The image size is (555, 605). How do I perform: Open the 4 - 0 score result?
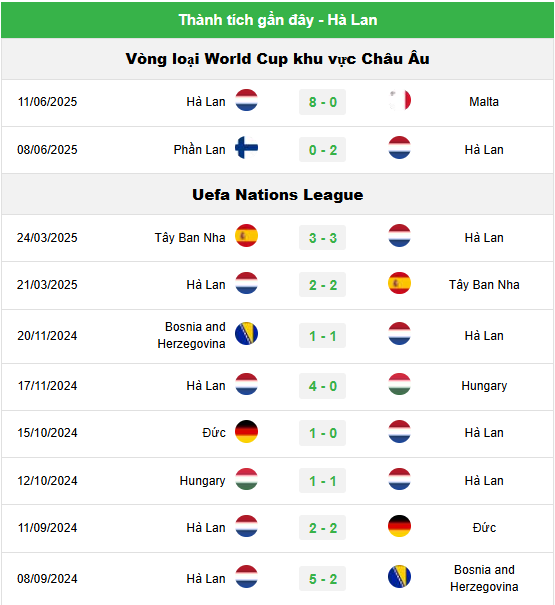[x=323, y=386]
